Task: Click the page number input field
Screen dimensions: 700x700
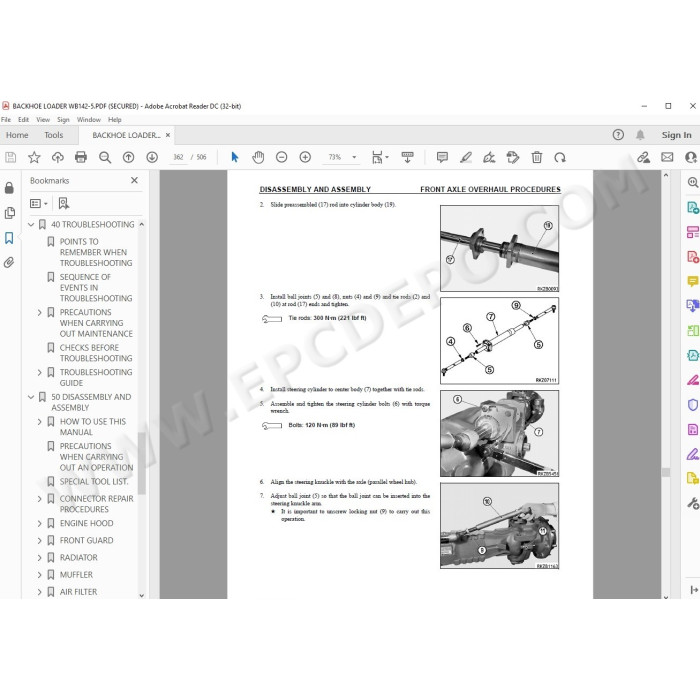Action: 178,157
